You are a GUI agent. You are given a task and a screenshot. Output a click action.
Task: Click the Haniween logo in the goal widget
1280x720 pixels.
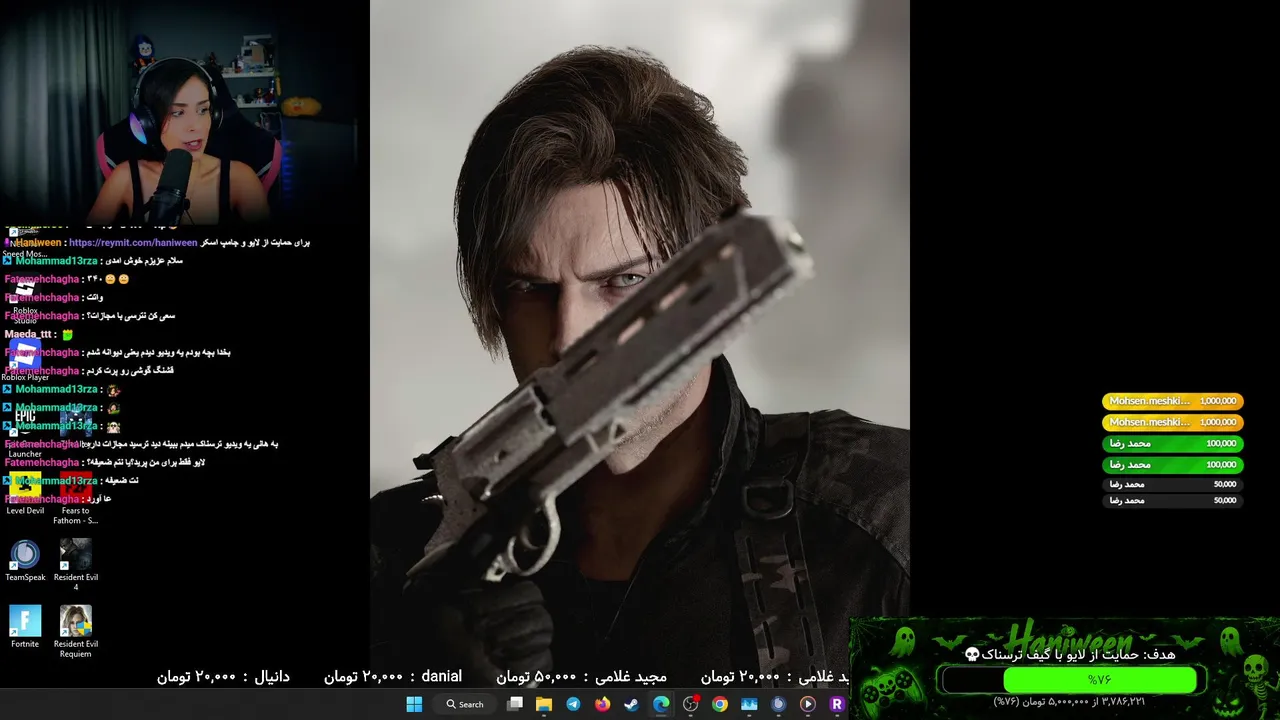pyautogui.click(x=1069, y=636)
